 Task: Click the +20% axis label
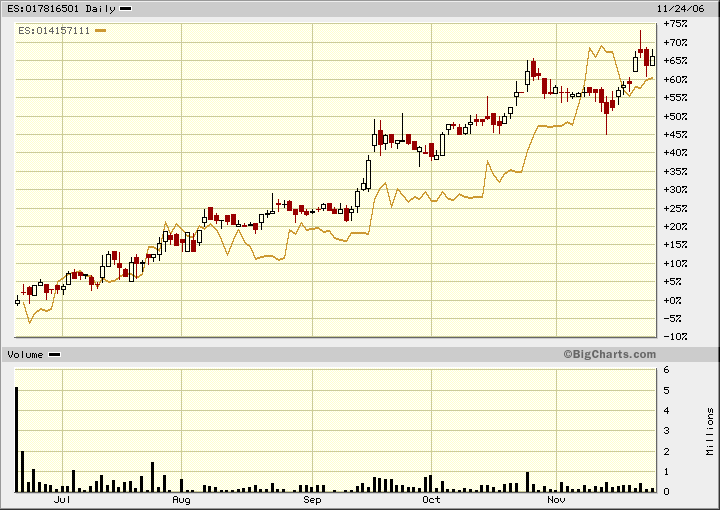pos(675,226)
